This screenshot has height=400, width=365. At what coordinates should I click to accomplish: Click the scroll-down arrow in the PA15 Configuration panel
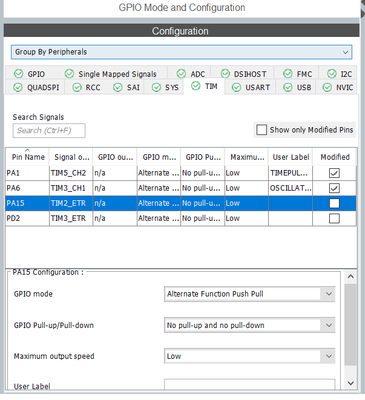pyautogui.click(x=350, y=383)
